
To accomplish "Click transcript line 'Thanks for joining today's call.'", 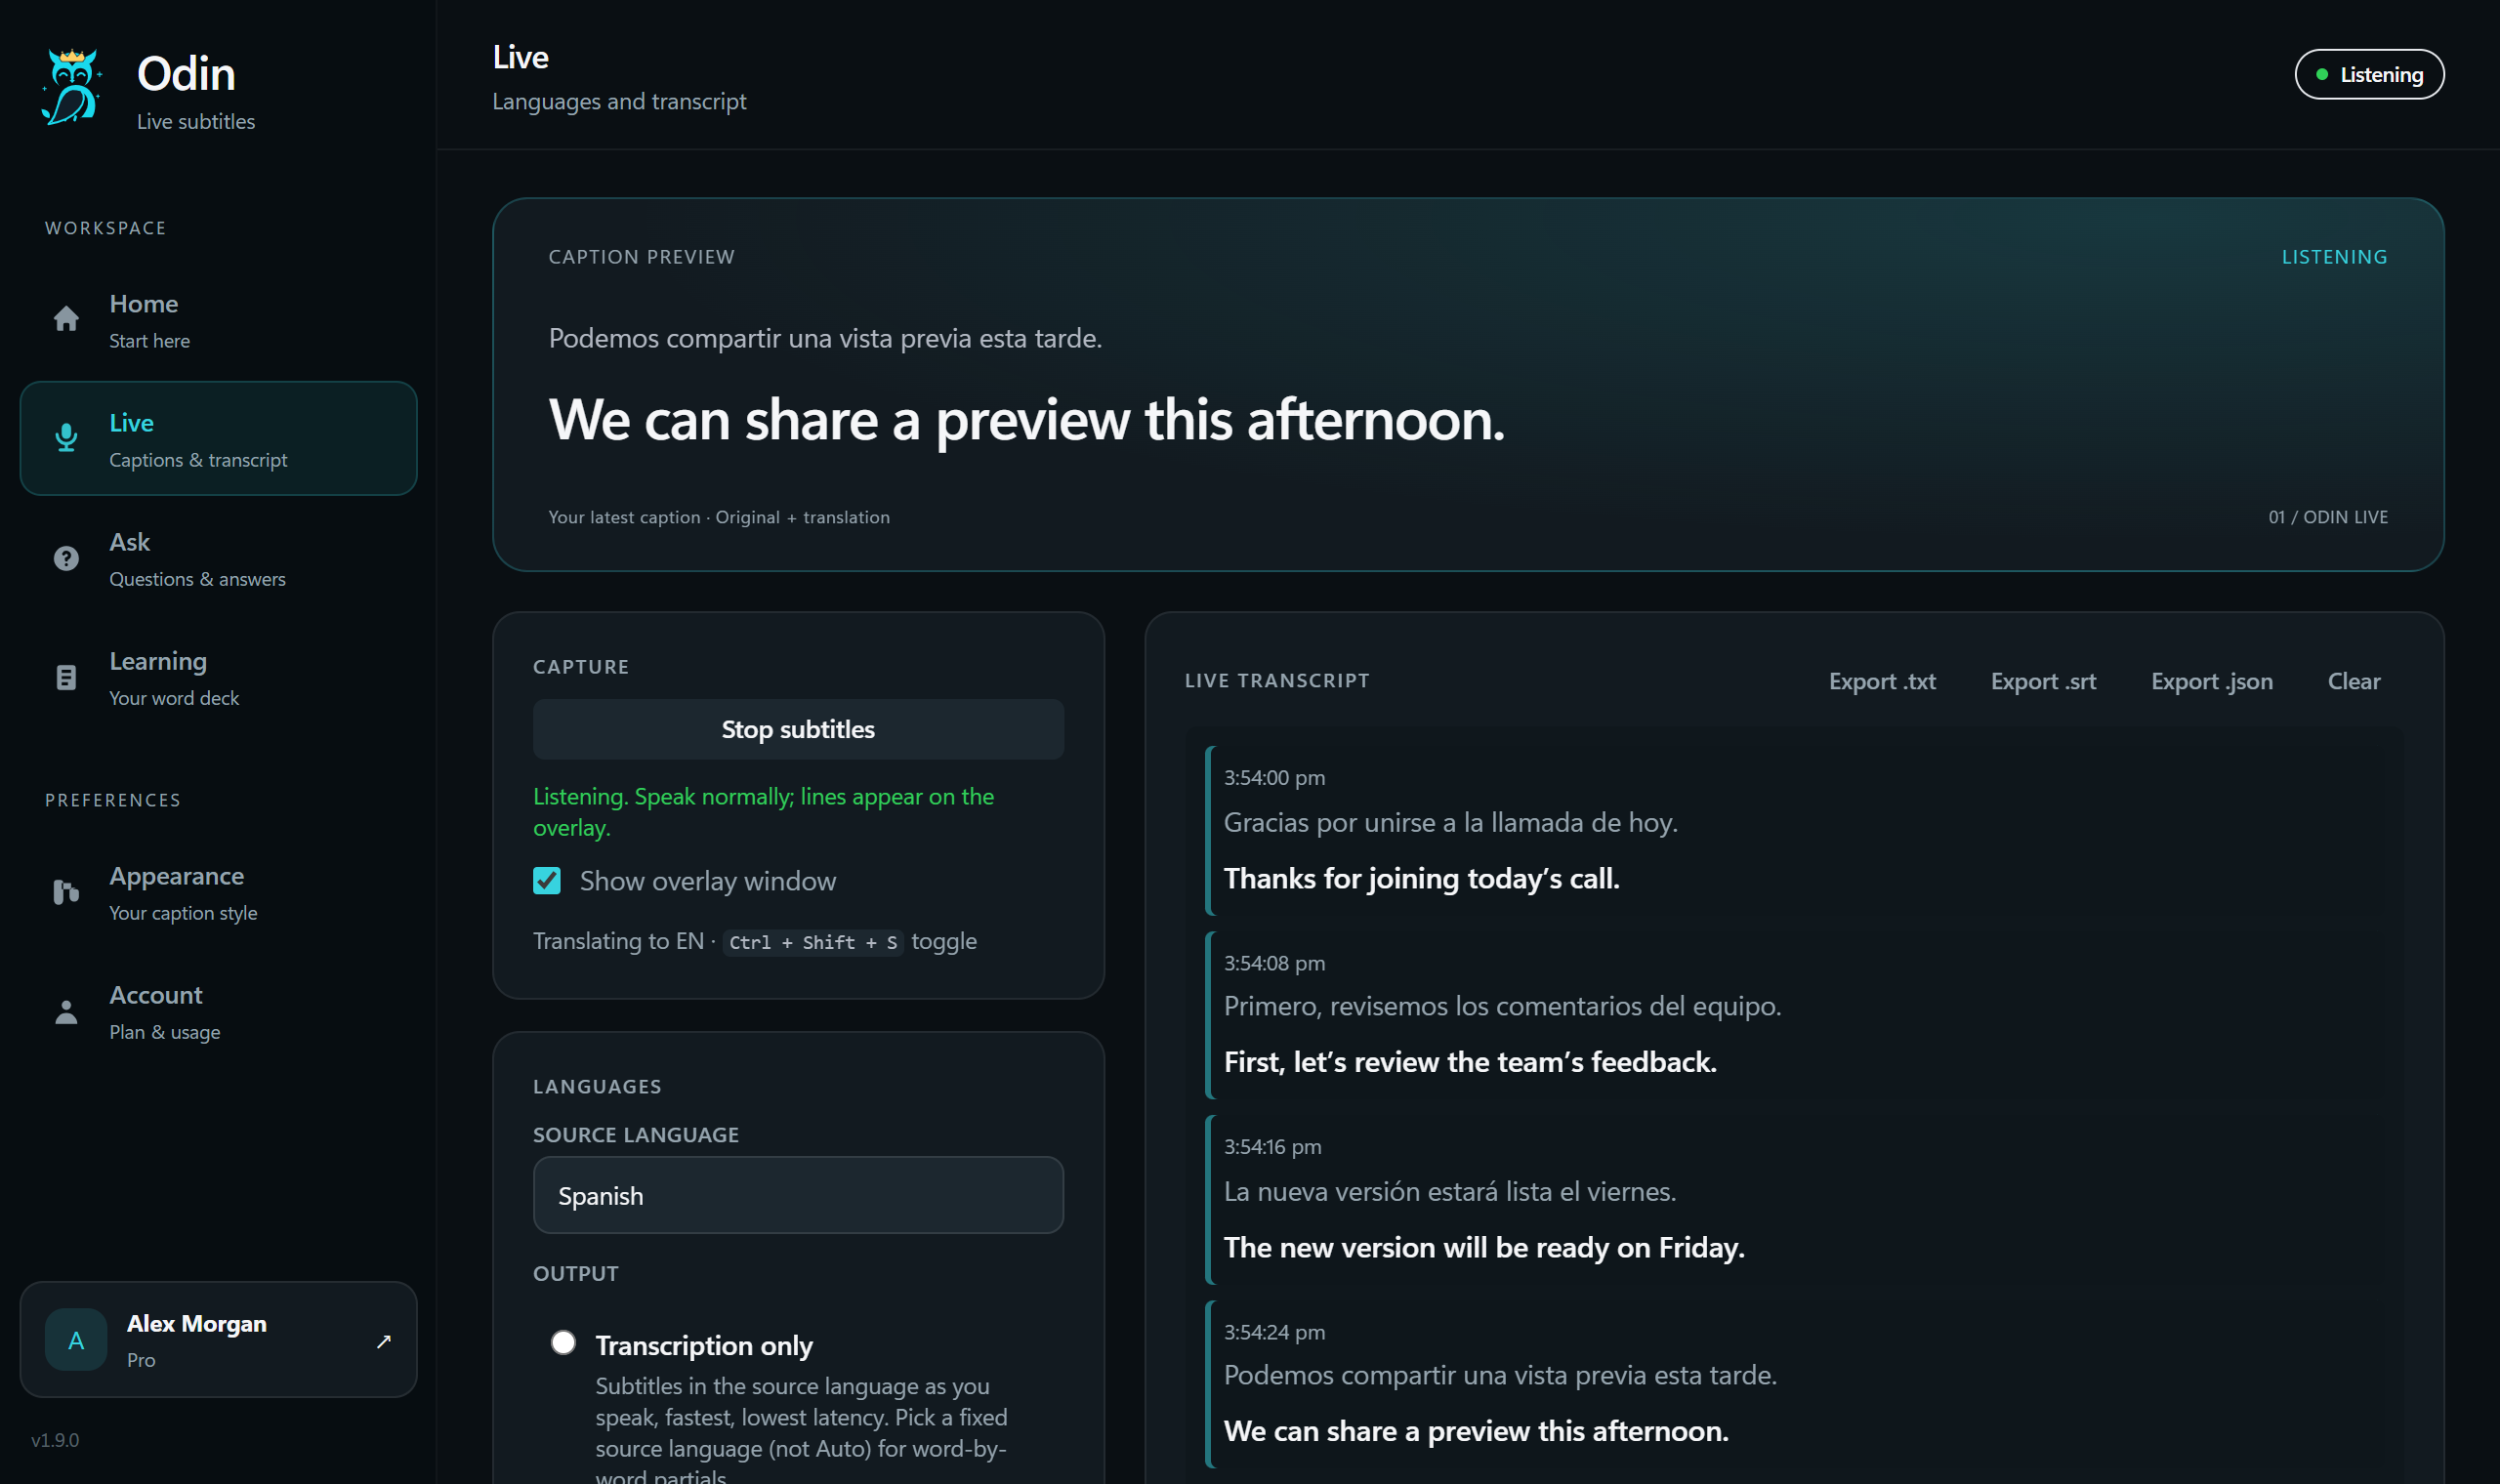I will tap(1421, 878).
